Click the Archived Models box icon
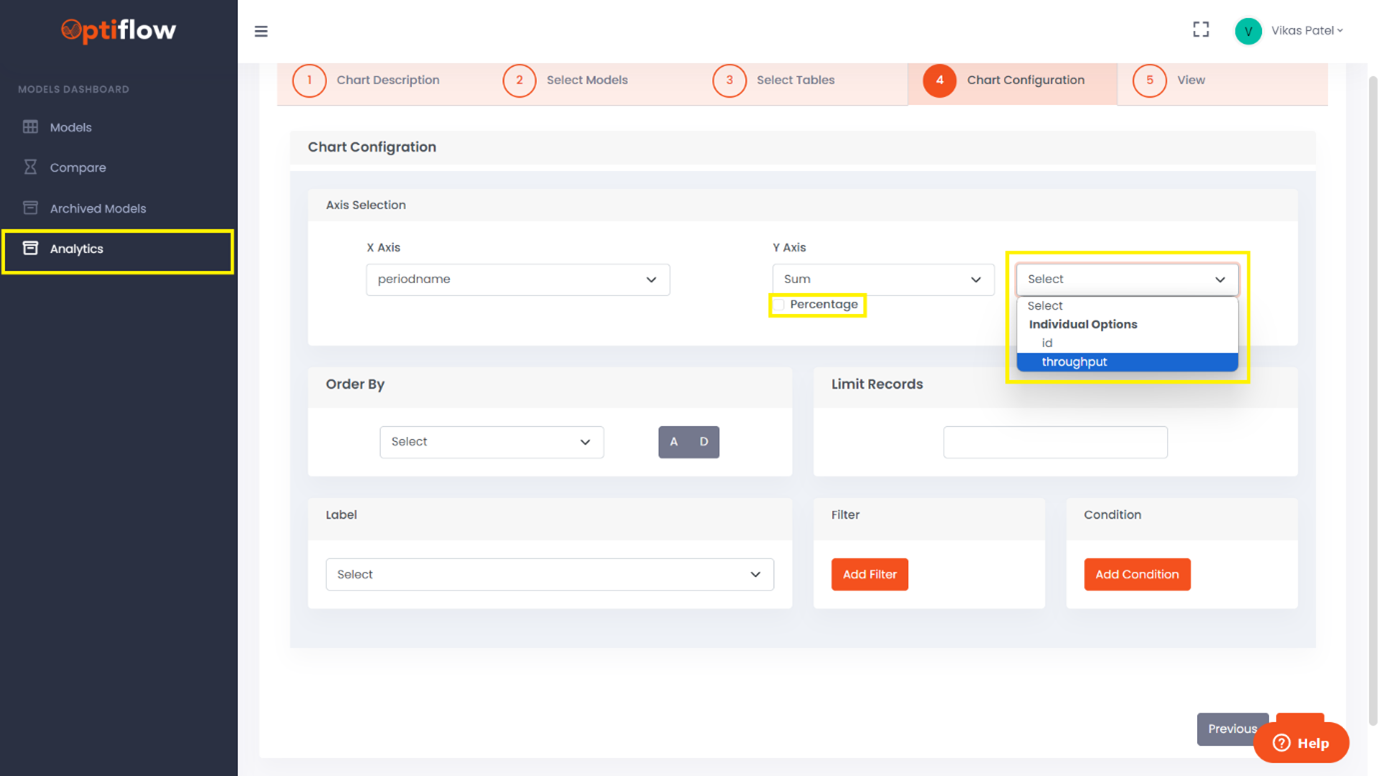This screenshot has width=1379, height=776. click(31, 208)
